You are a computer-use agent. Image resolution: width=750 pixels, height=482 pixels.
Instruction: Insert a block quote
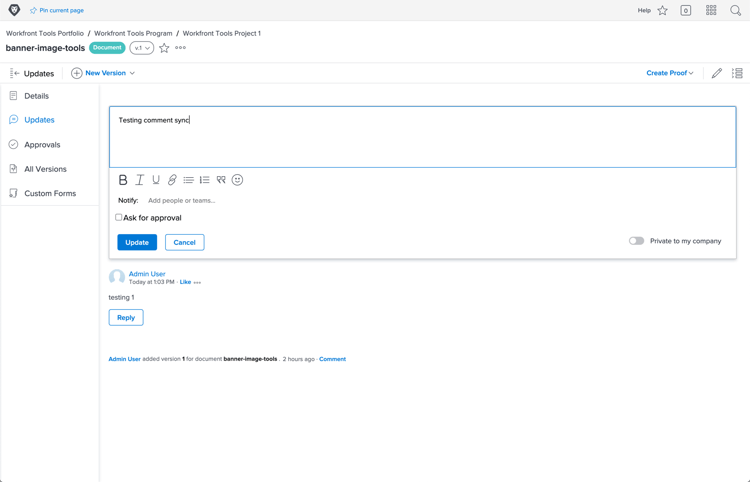click(221, 180)
